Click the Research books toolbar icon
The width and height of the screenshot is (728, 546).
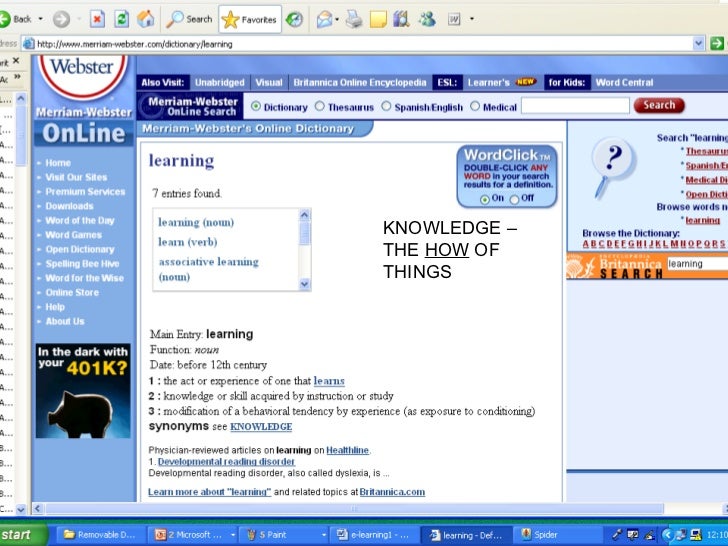click(x=401, y=20)
